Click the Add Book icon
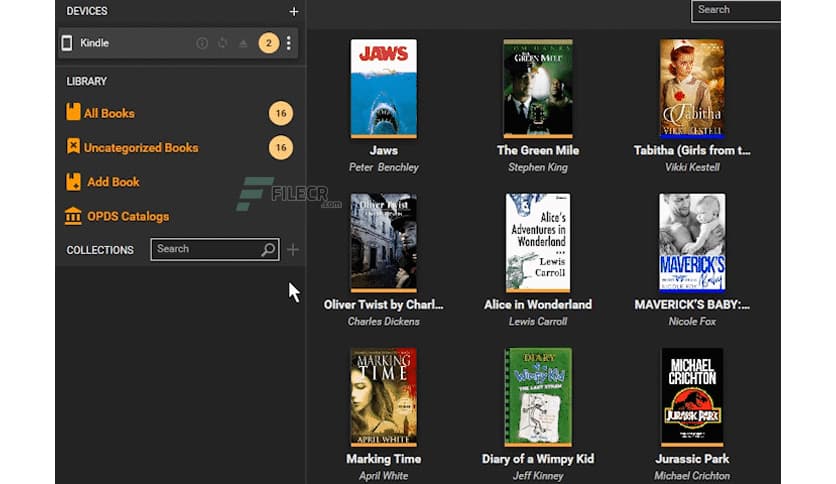Viewport: 836px width, 484px height. pyautogui.click(x=73, y=182)
